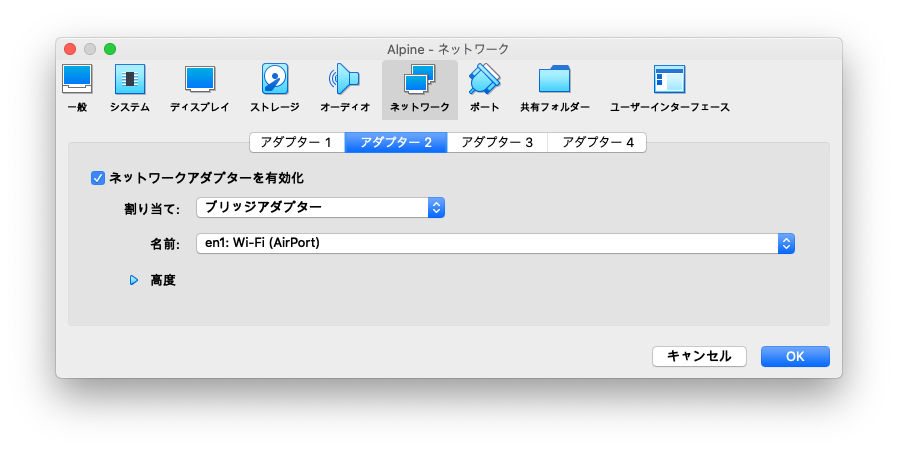The height and width of the screenshot is (452, 898).
Task: Switch to アダプター 4 tab
Action: click(x=597, y=142)
